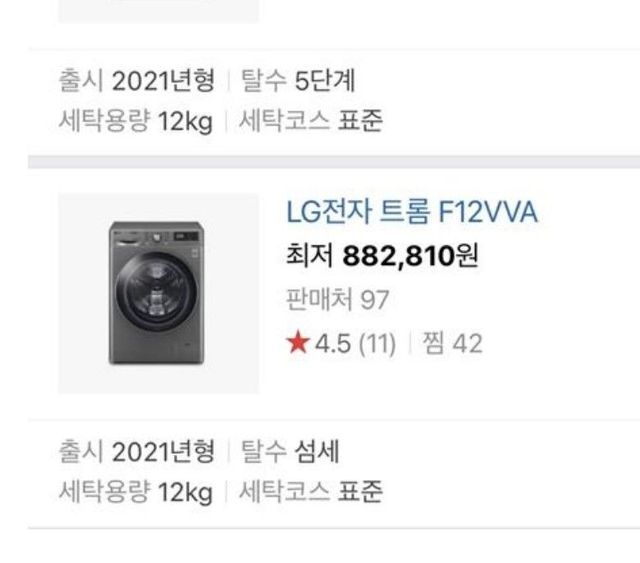Tap the gray washing machine product thumbnail

(158, 293)
